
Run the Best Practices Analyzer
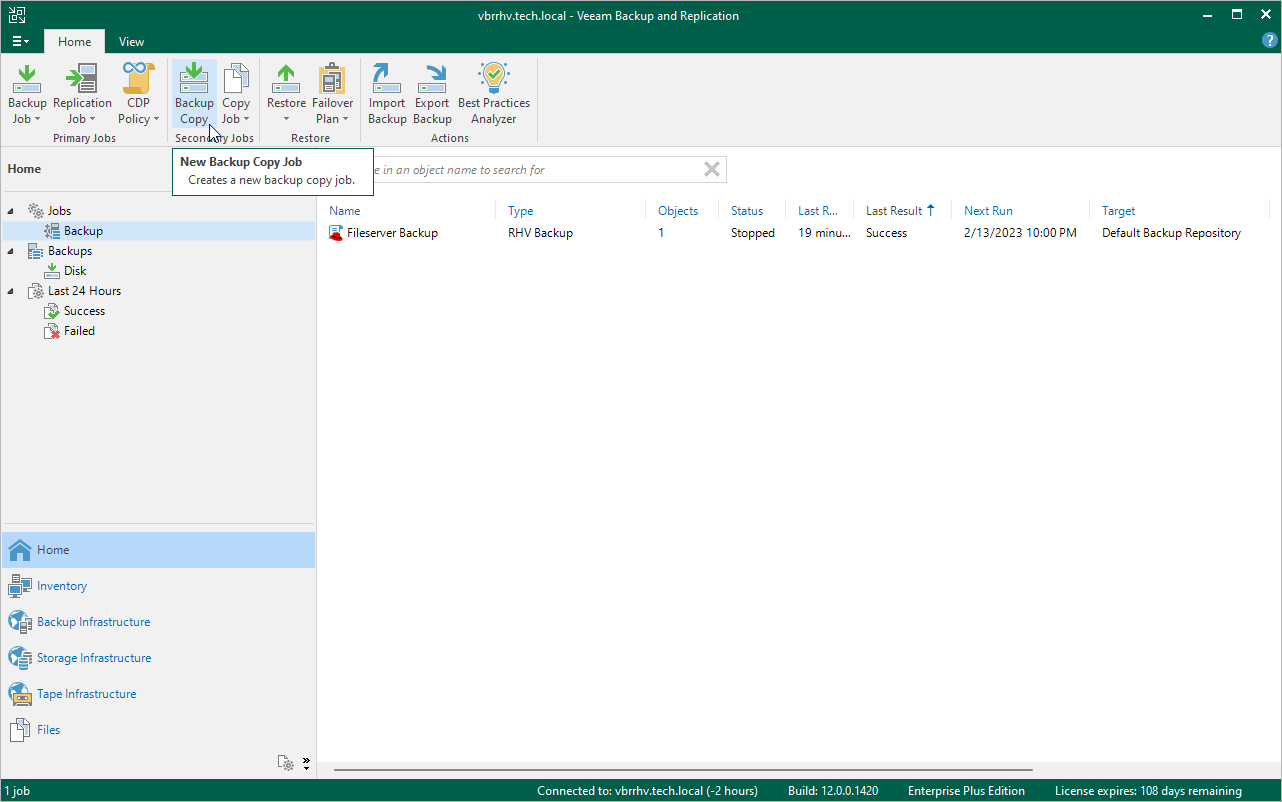494,94
